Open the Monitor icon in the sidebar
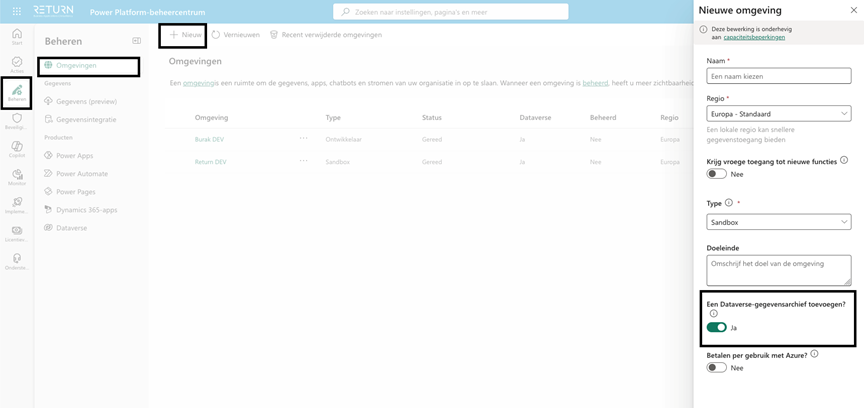 [x=16, y=177]
